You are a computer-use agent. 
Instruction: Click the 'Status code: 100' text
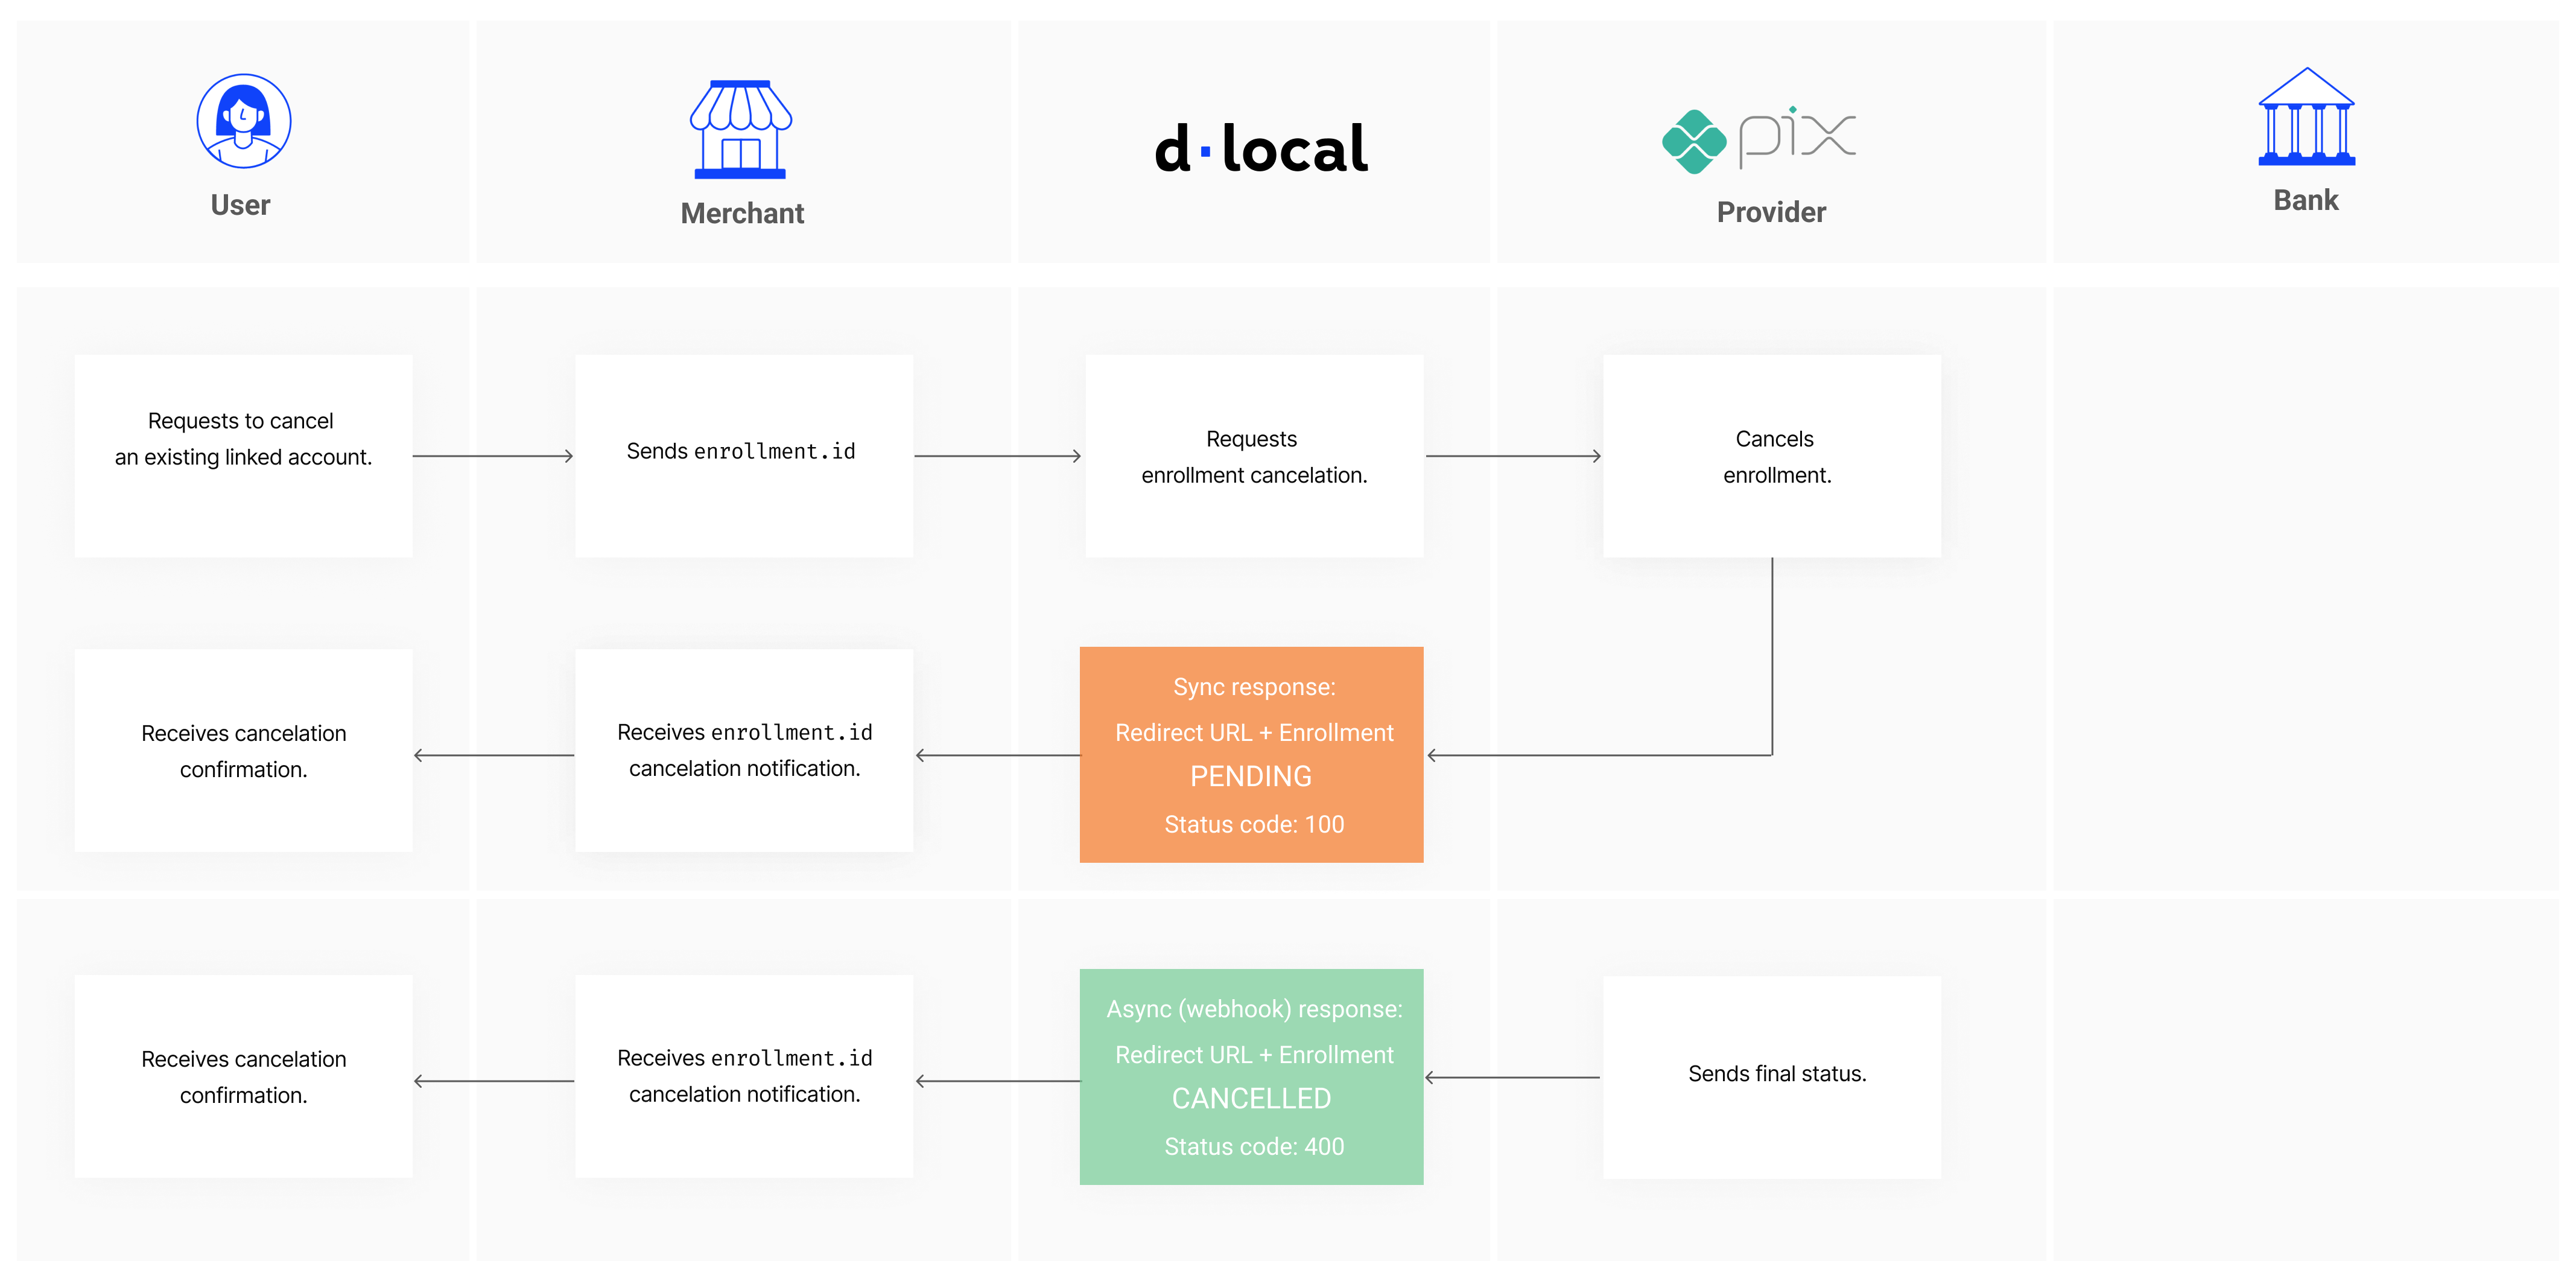(1254, 824)
